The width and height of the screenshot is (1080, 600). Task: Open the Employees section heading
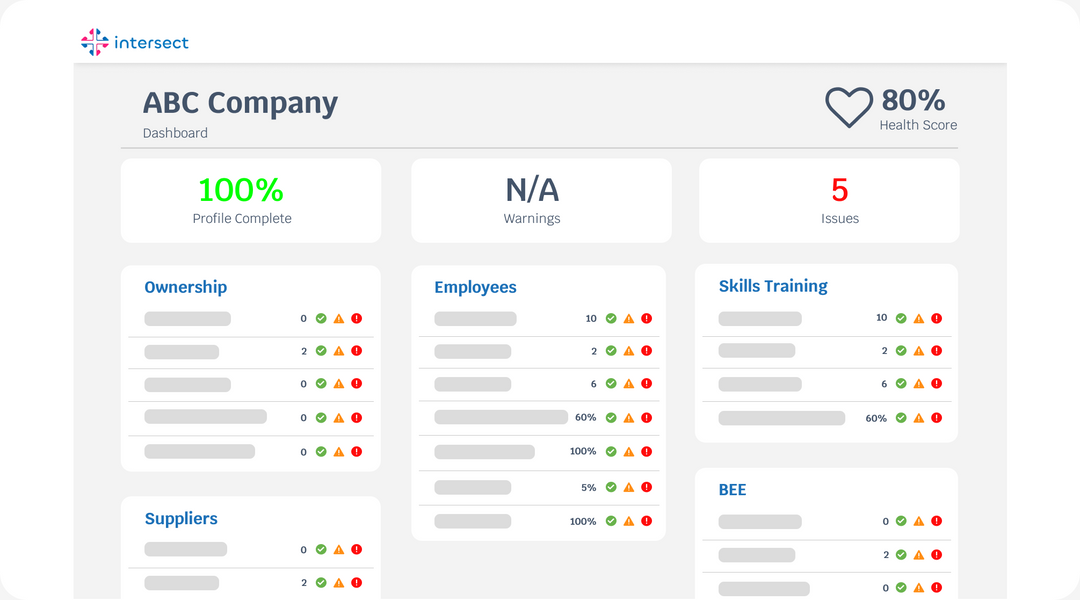pos(475,287)
